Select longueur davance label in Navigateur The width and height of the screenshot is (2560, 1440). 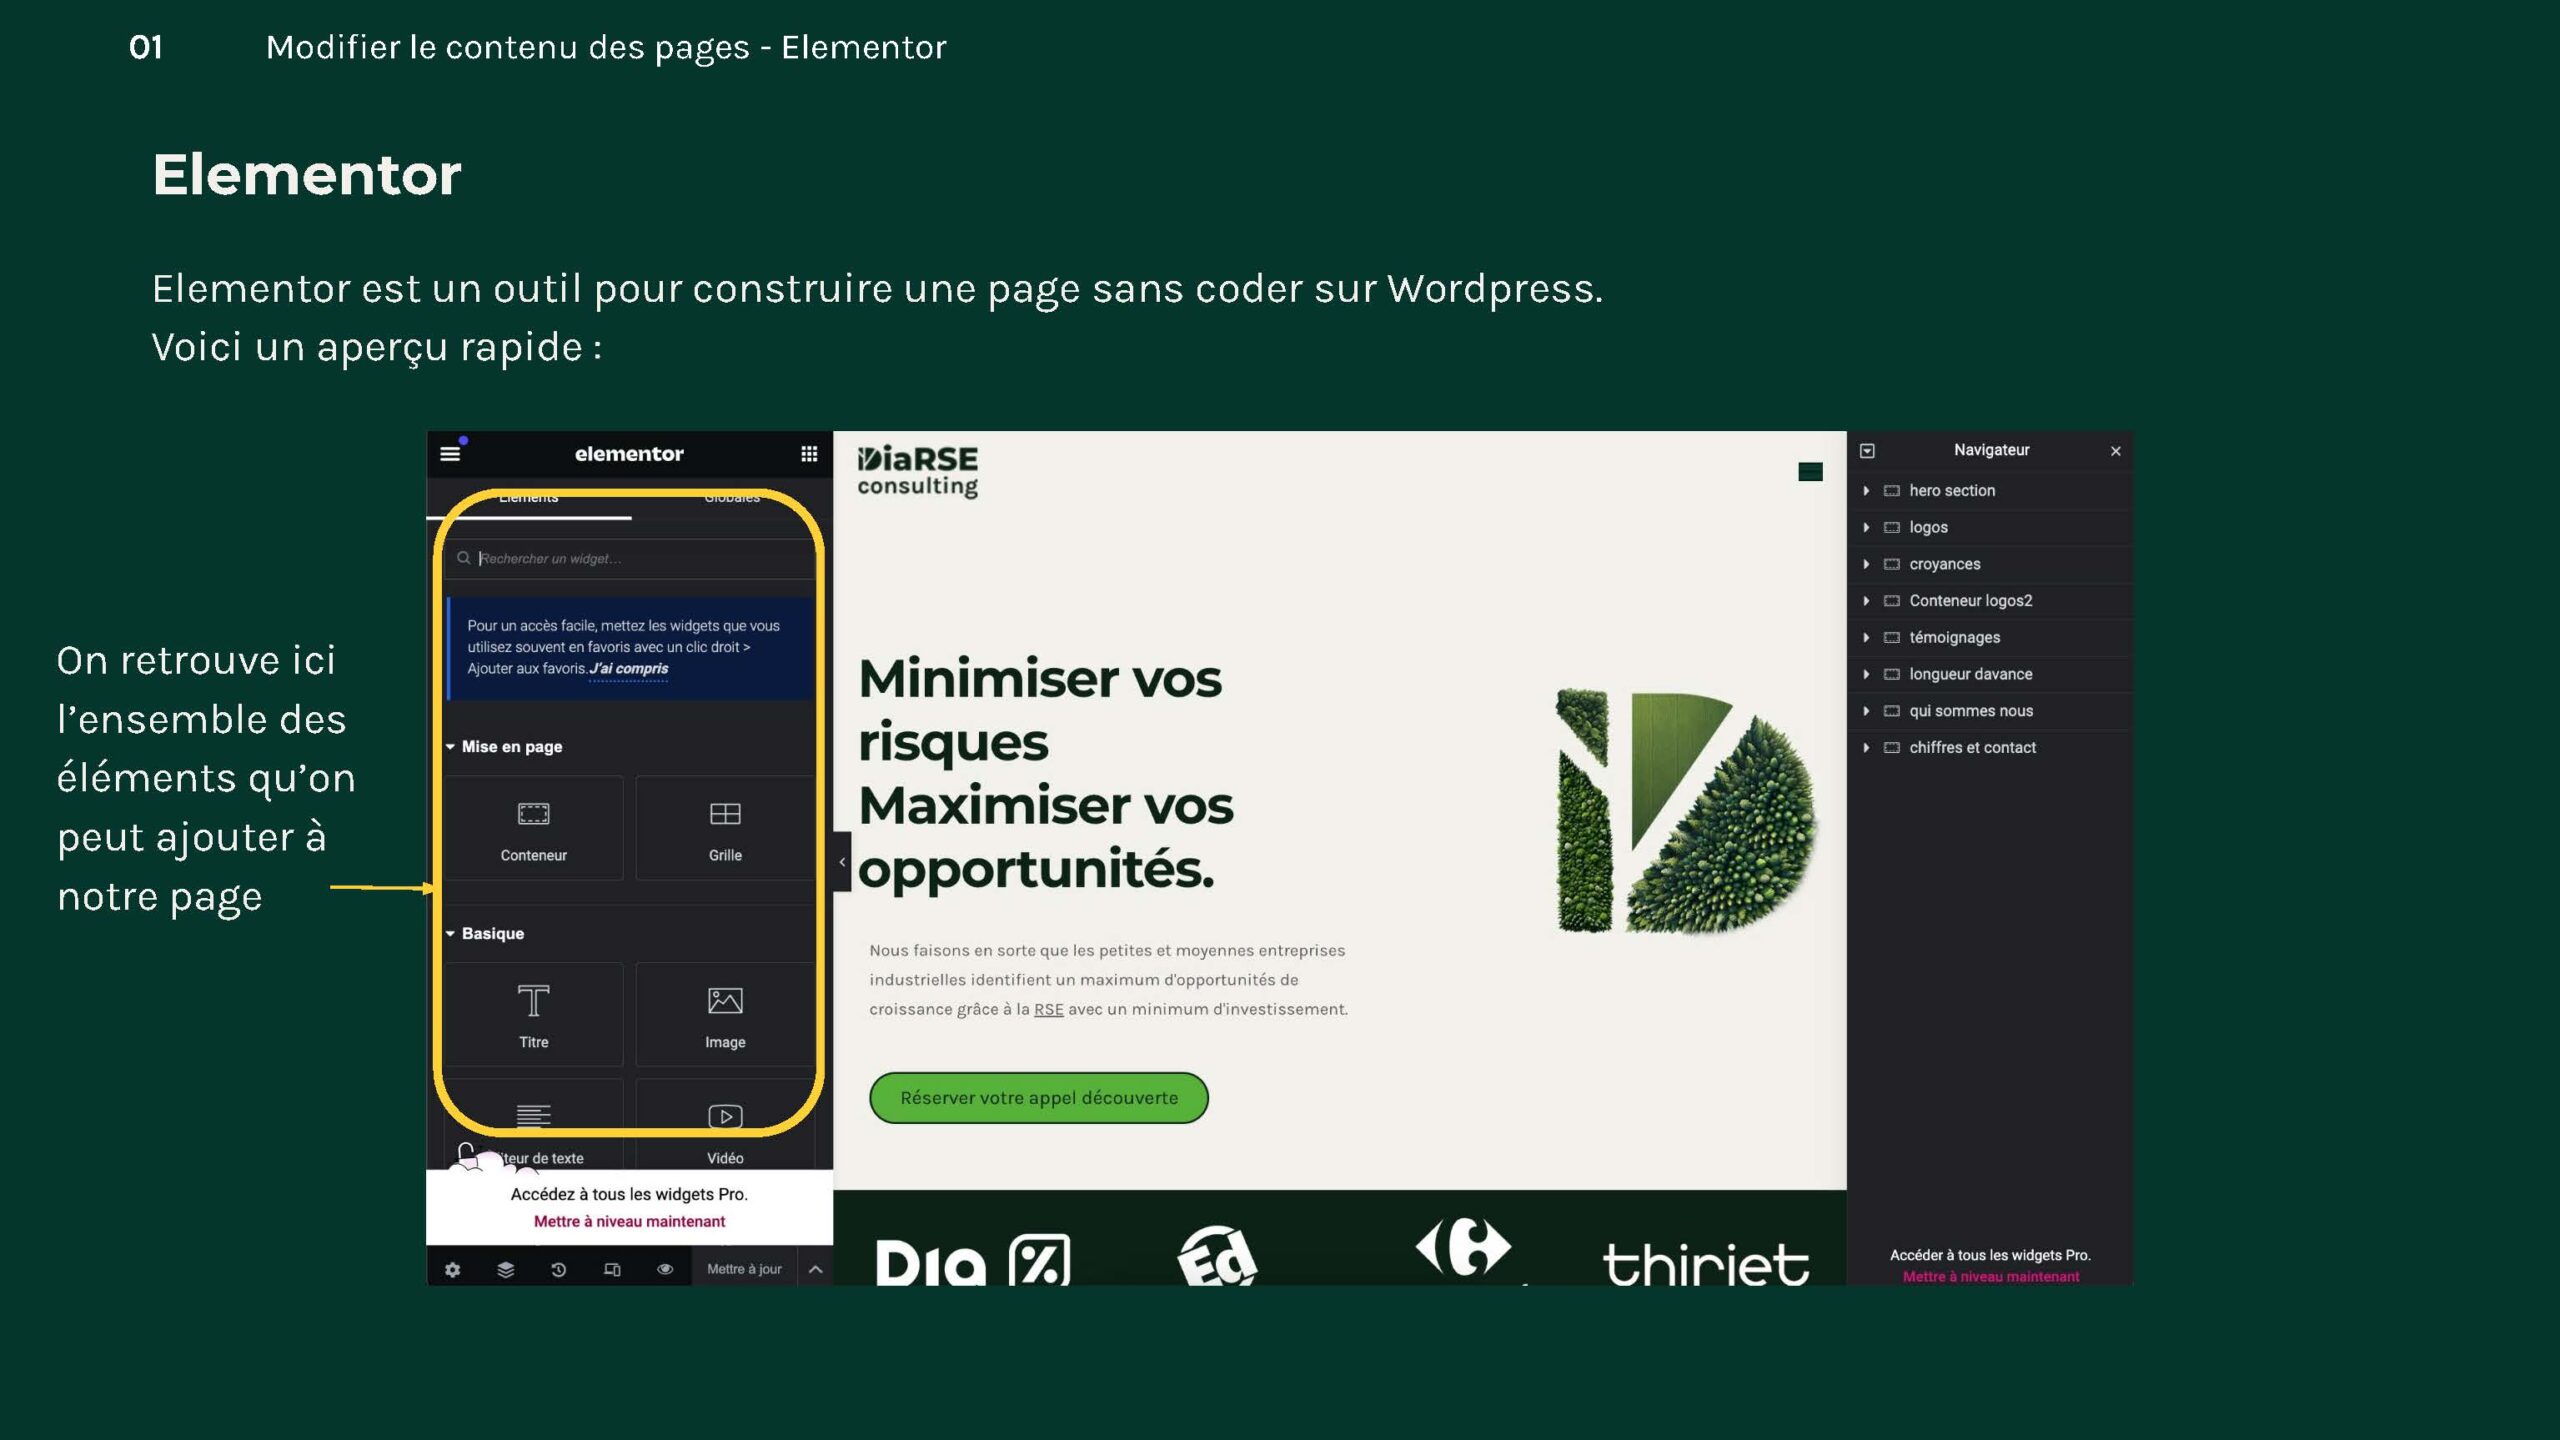click(x=1970, y=674)
